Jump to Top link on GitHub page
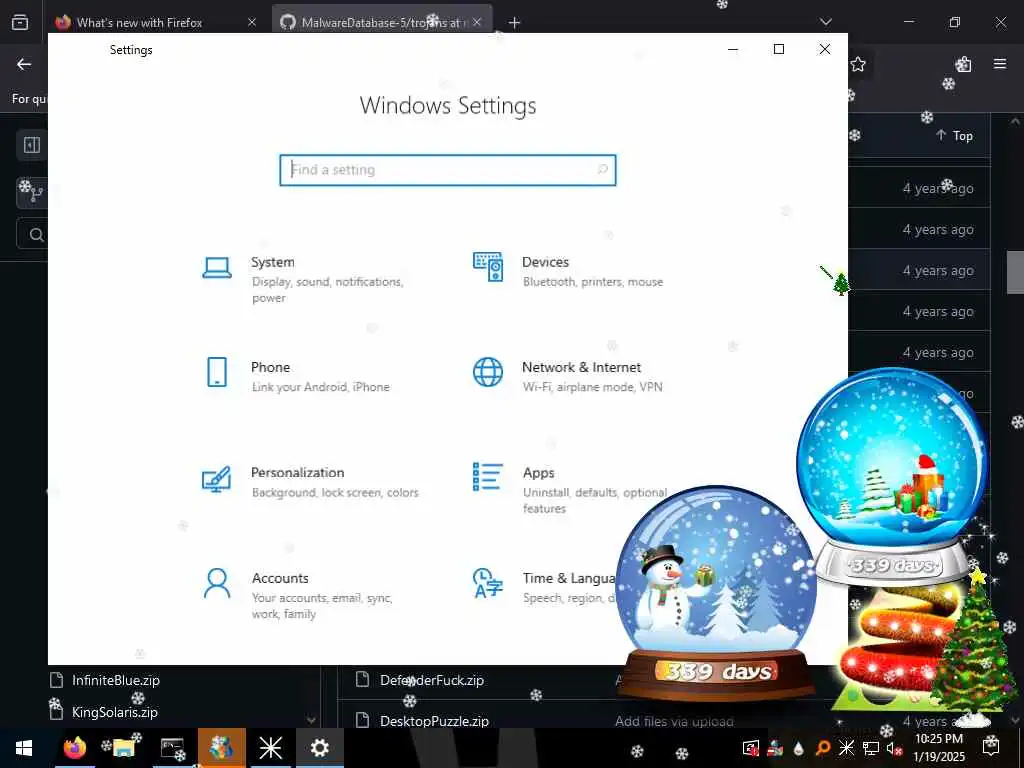Viewport: 1024px width, 768px height. tap(954, 136)
